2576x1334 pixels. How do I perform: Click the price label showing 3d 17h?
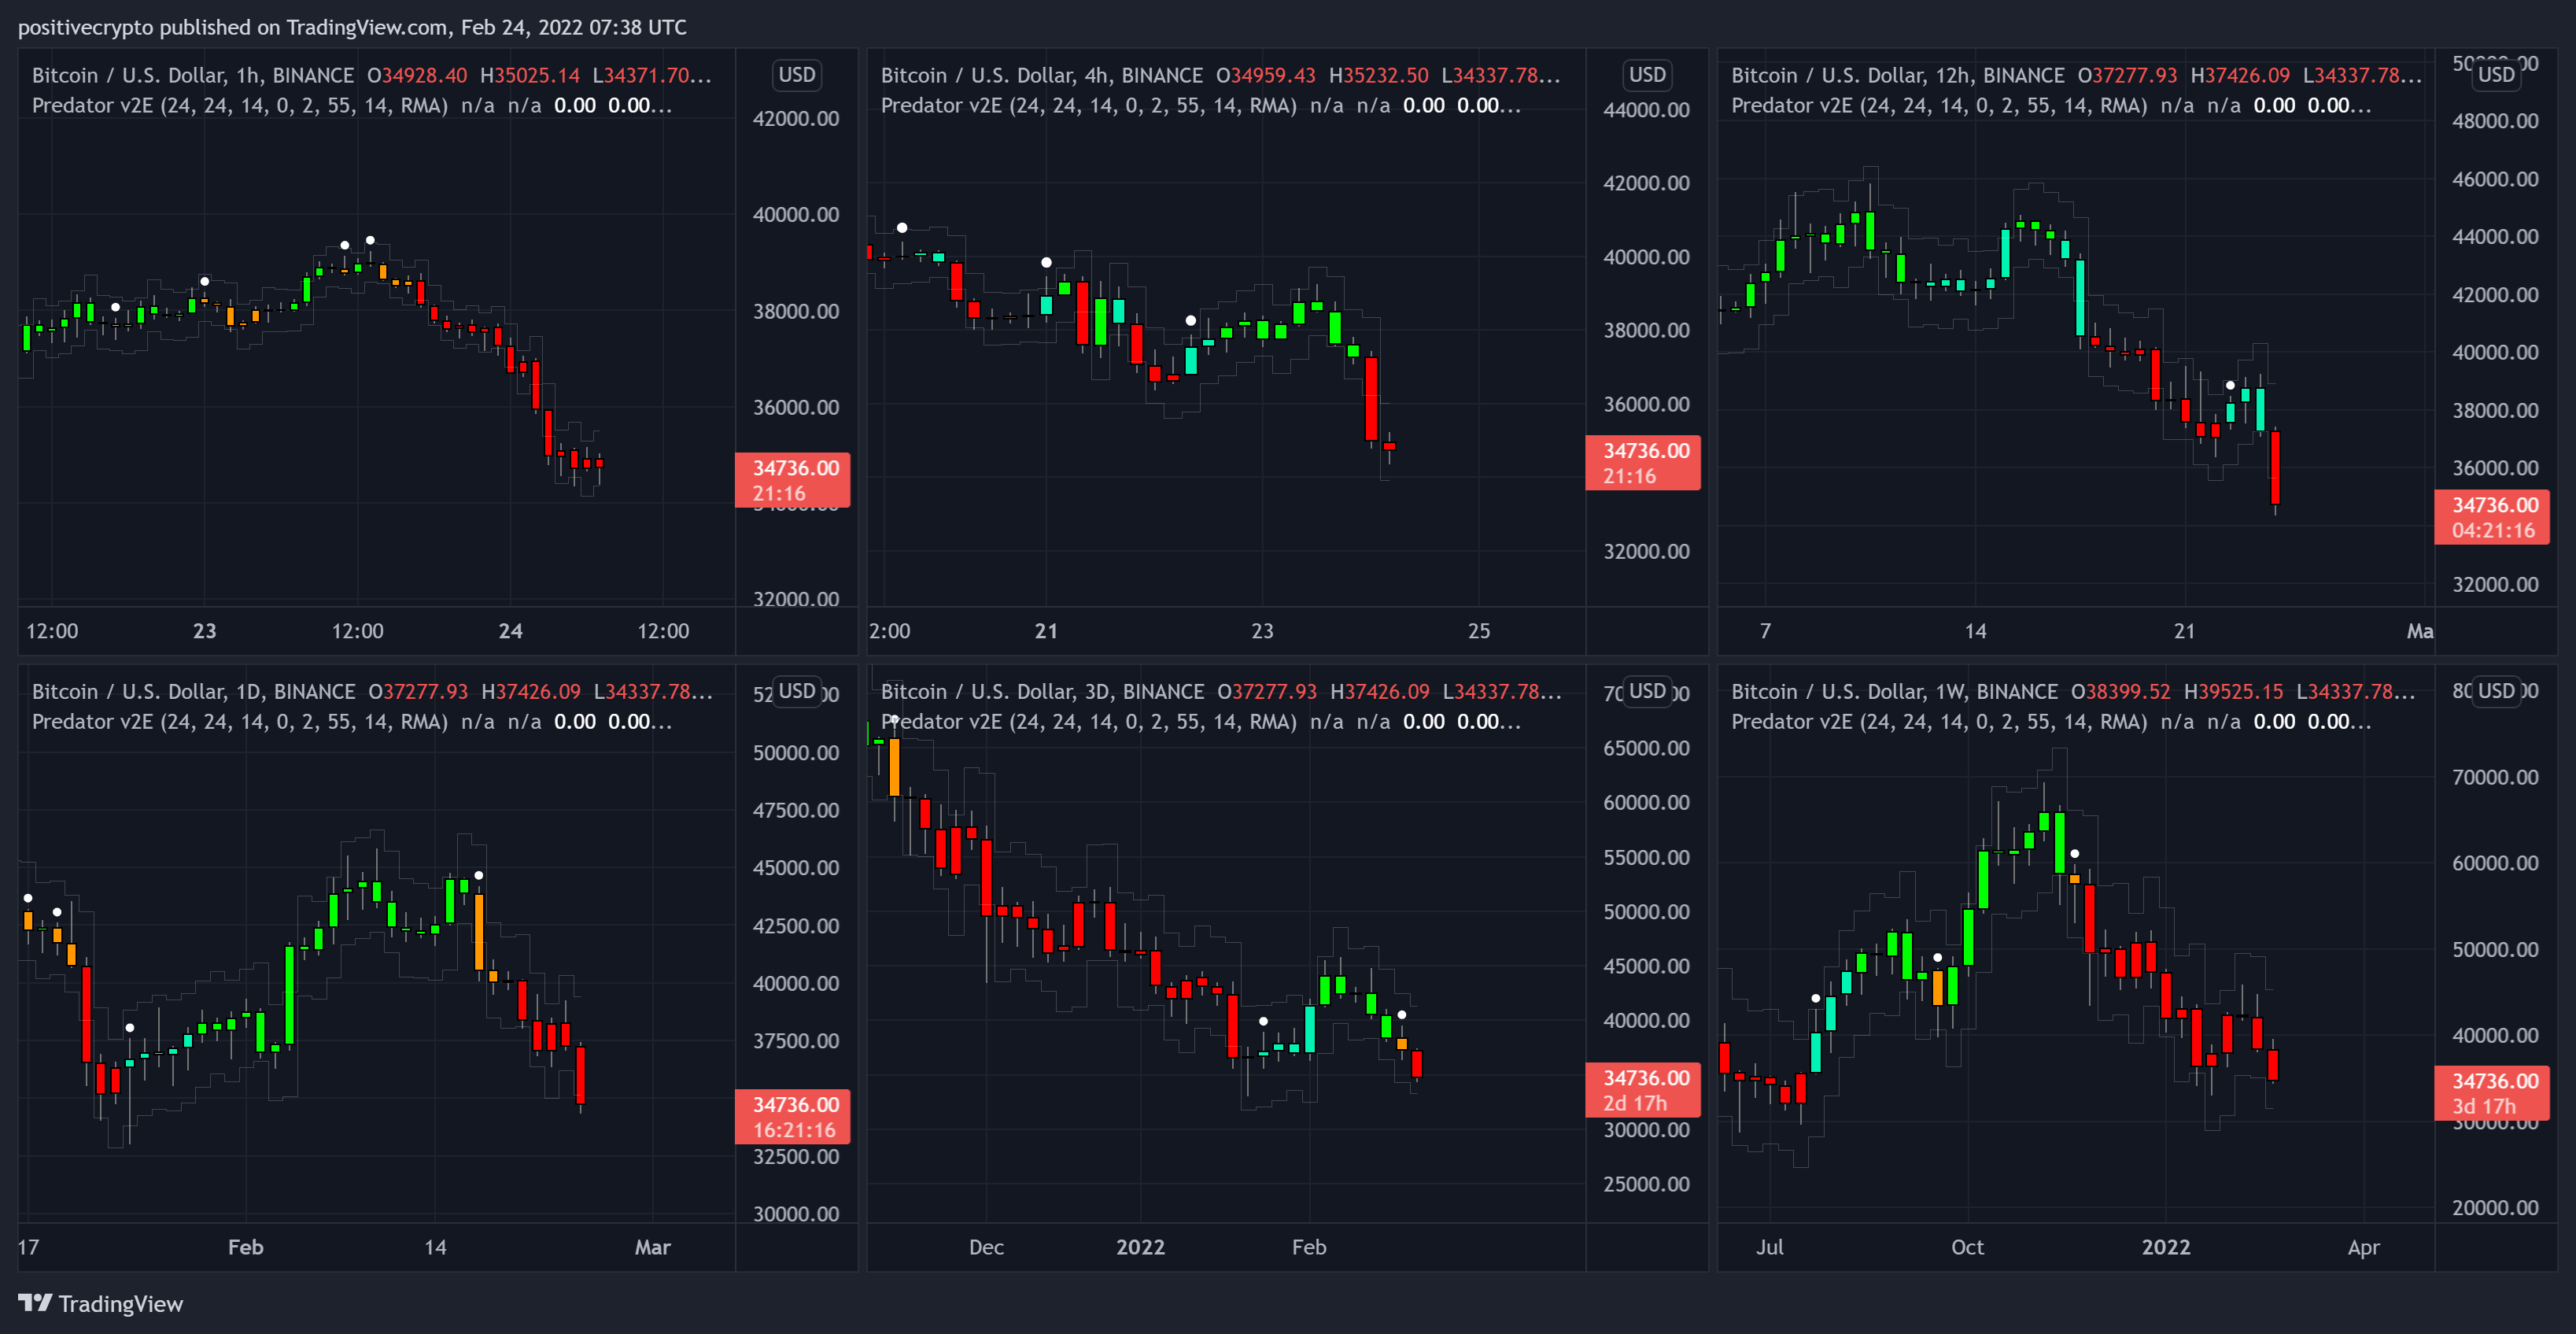(2492, 1093)
